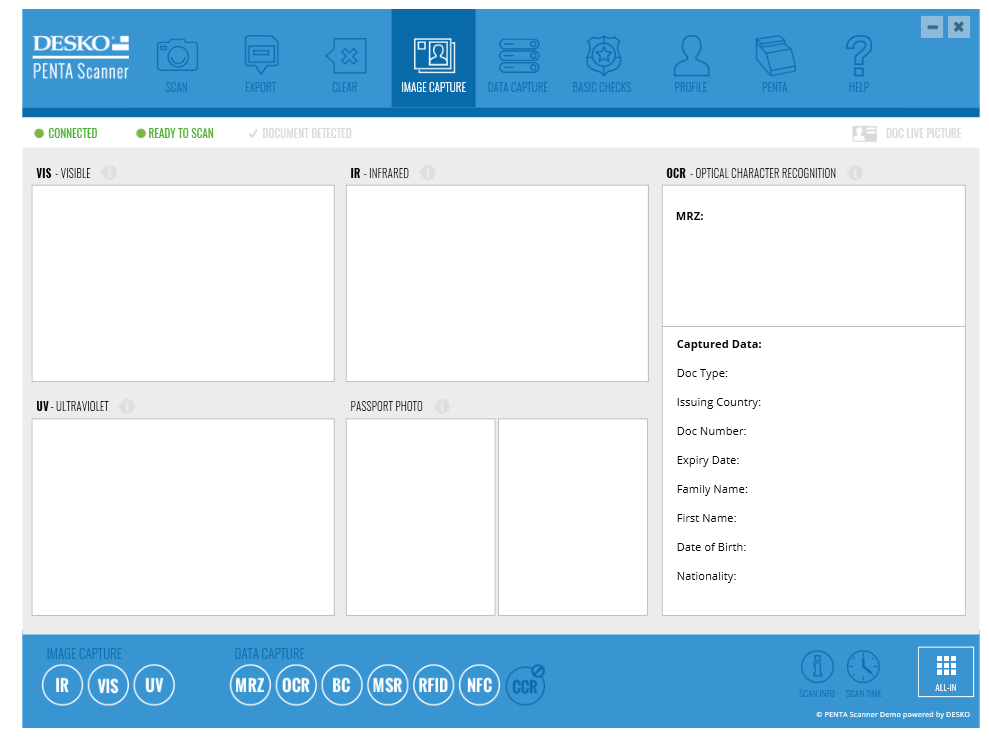This screenshot has height=739, width=989.
Task: Switch to the Image Capture tab
Action: click(x=433, y=58)
